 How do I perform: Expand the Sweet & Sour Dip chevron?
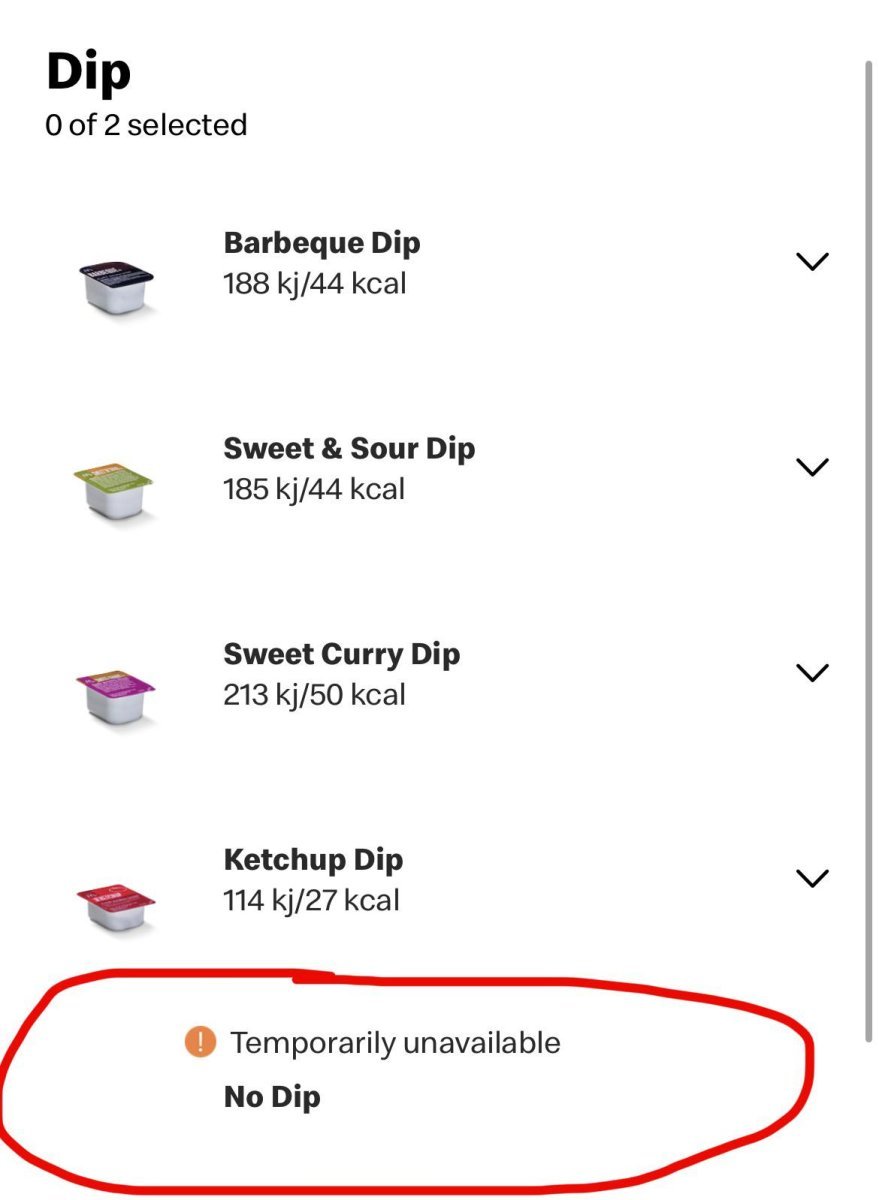812,467
